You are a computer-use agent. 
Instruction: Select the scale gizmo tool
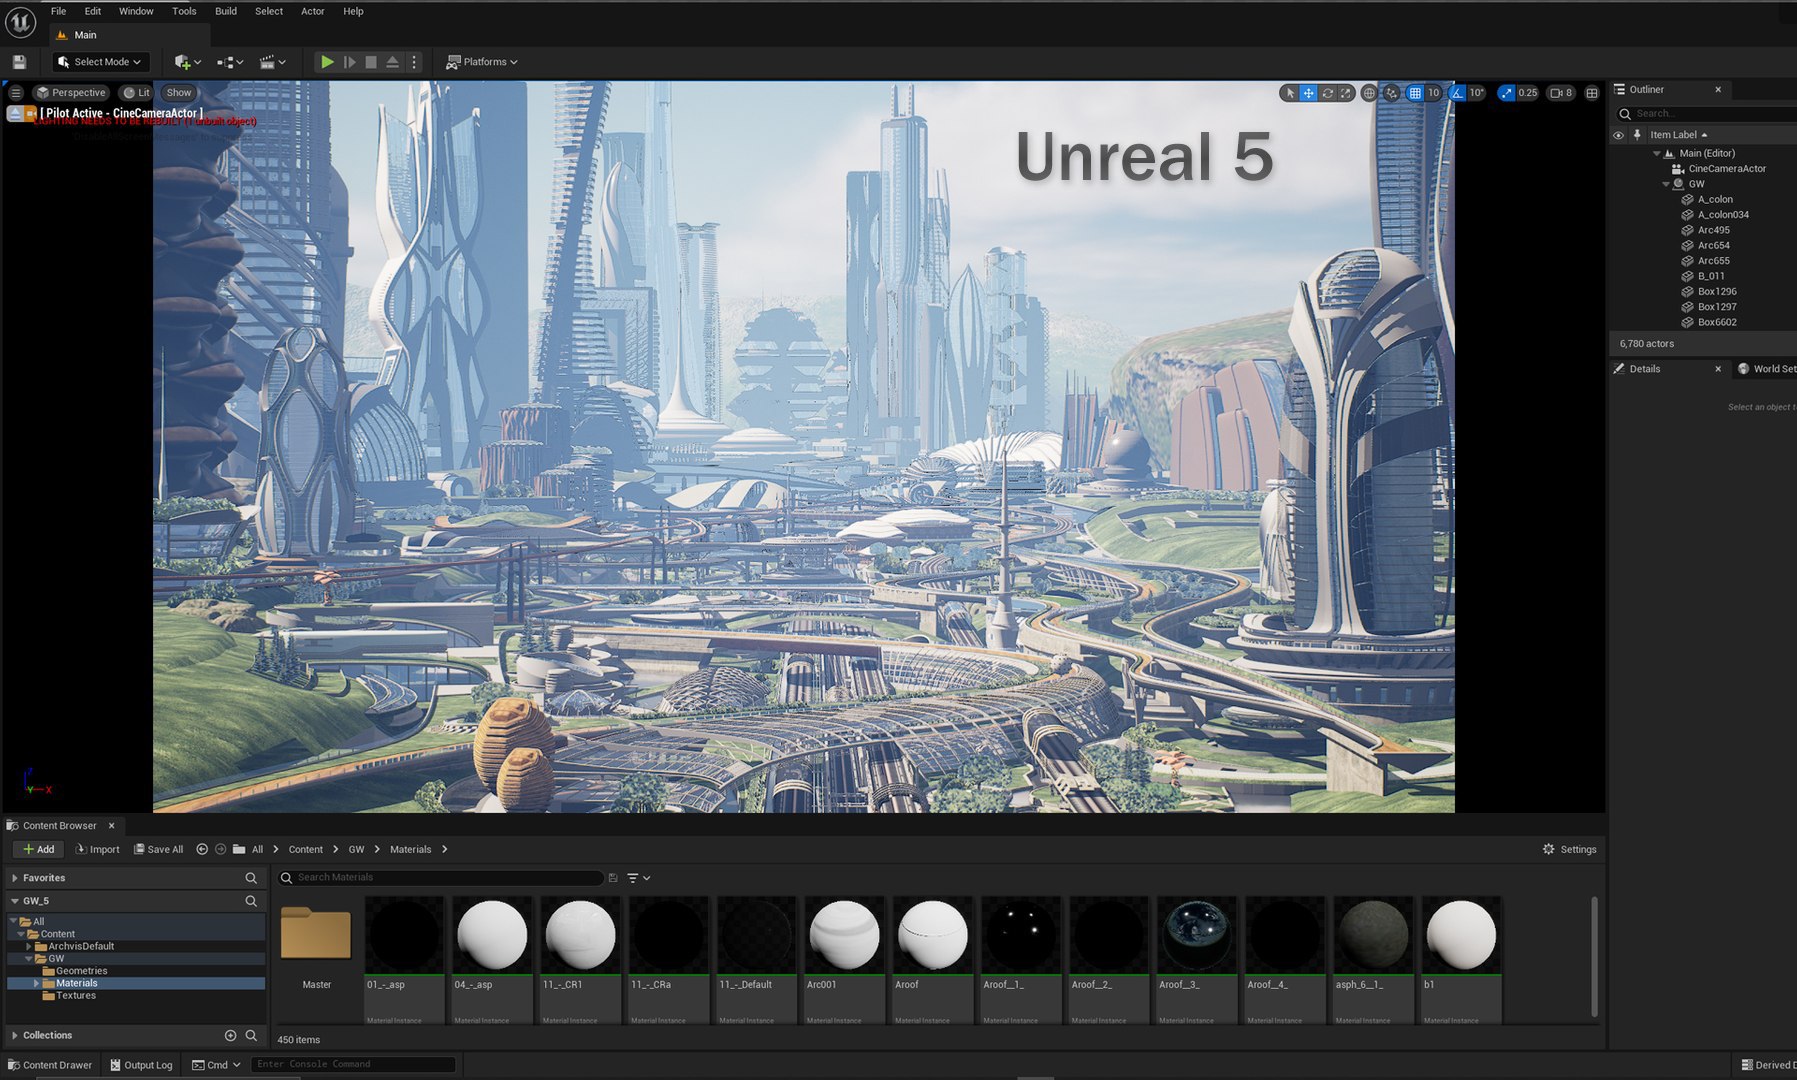pos(1346,93)
